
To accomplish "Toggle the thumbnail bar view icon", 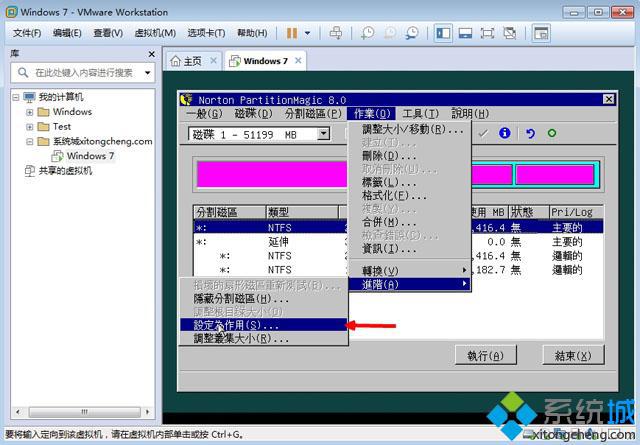I will (x=465, y=33).
